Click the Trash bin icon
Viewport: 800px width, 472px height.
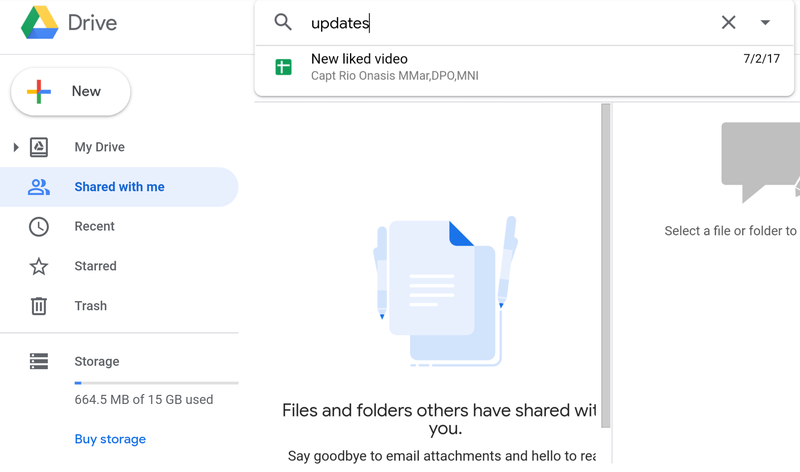tap(39, 306)
